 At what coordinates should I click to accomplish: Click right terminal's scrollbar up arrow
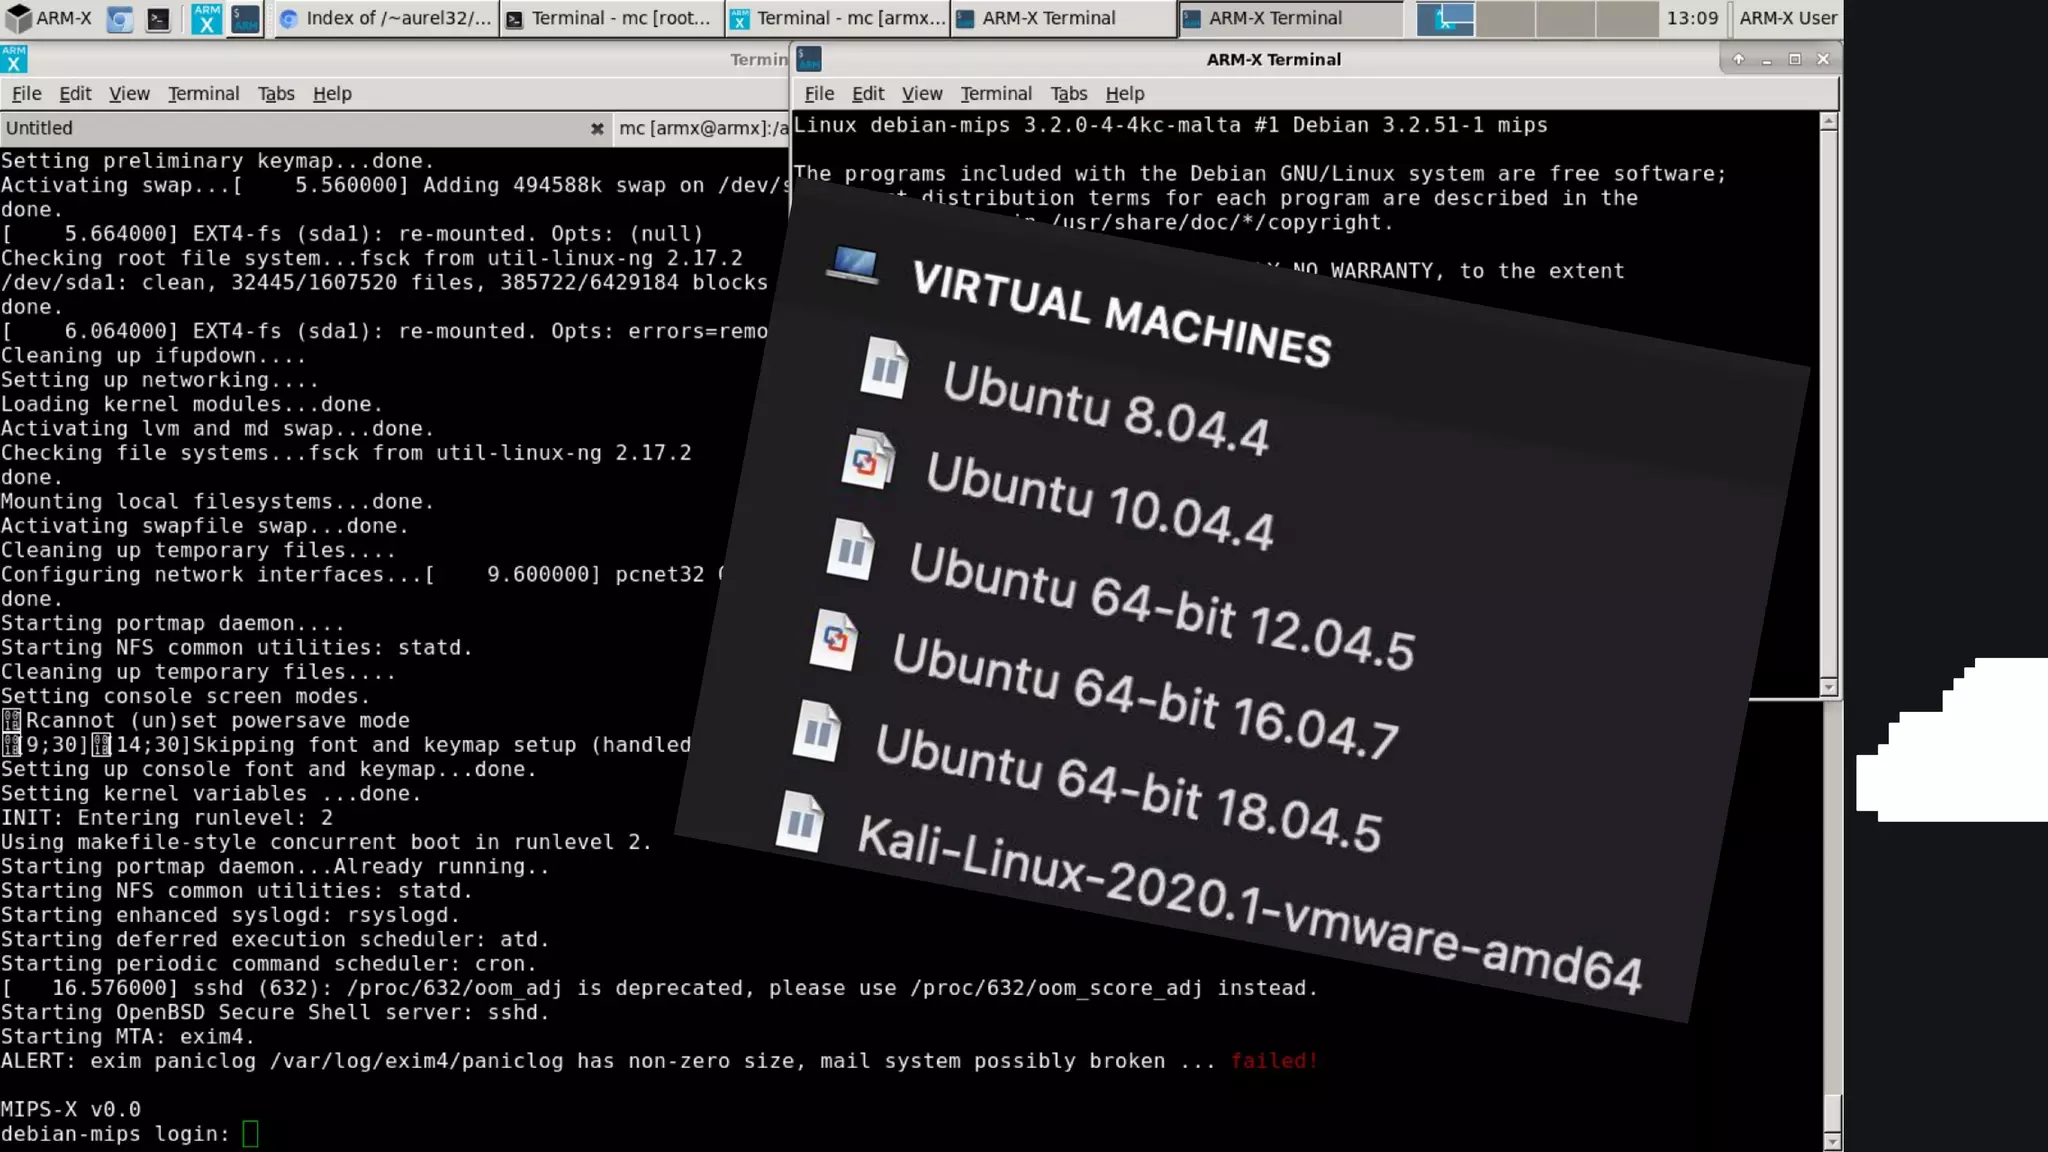(1828, 121)
